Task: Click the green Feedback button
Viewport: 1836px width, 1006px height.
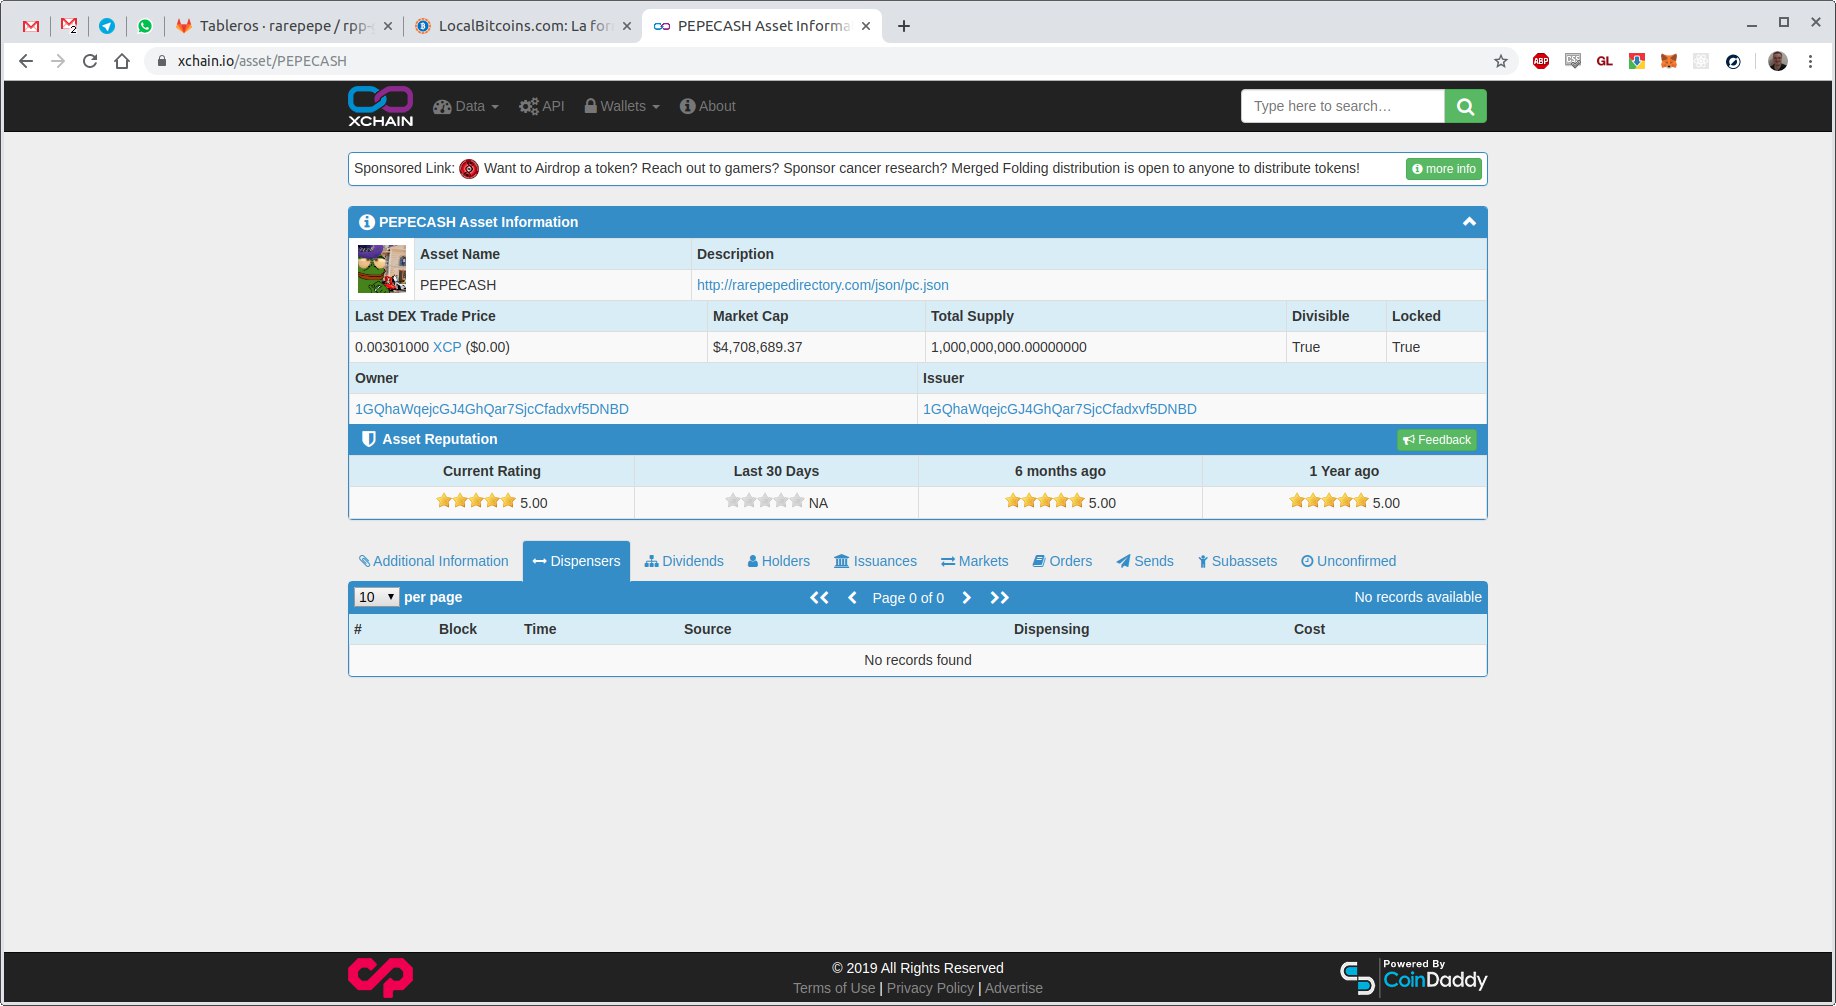Action: (x=1437, y=440)
